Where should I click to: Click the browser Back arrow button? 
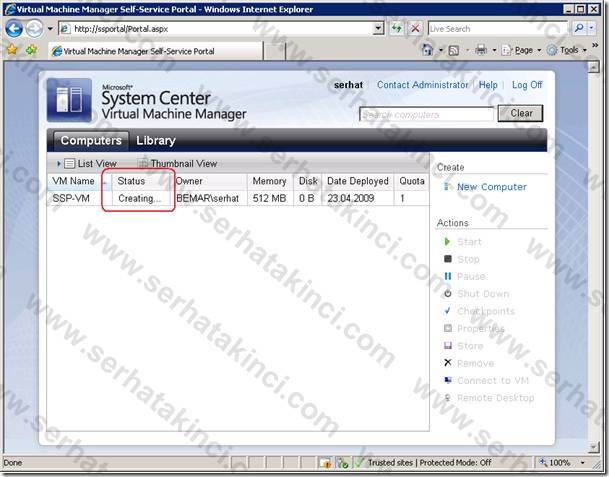pyautogui.click(x=14, y=29)
